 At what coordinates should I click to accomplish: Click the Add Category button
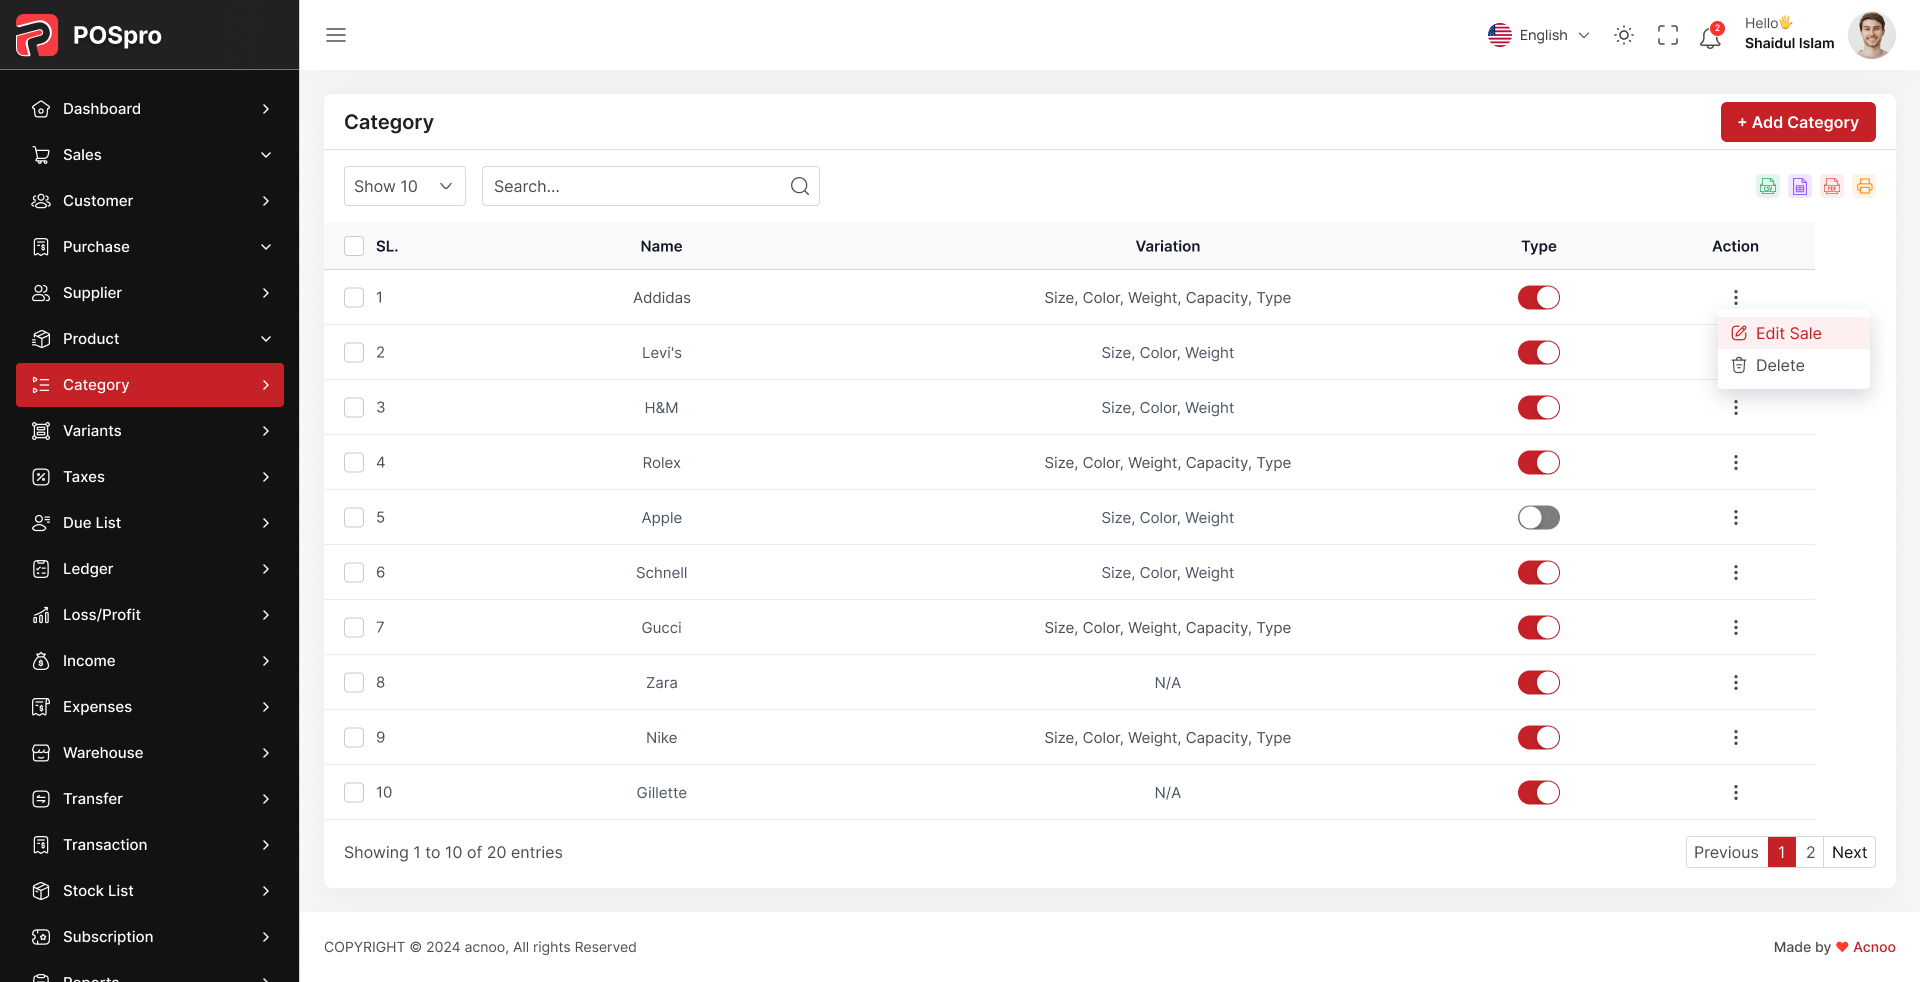1797,122
